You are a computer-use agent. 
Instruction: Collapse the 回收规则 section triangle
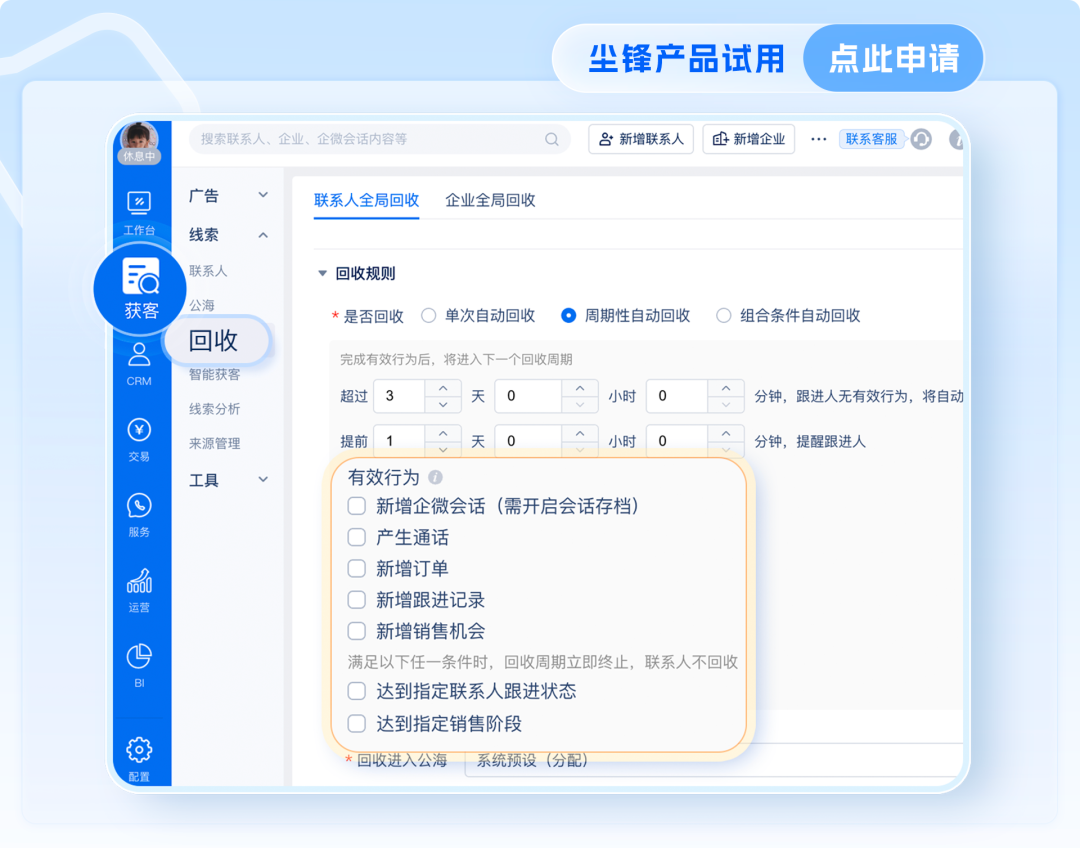click(x=322, y=273)
